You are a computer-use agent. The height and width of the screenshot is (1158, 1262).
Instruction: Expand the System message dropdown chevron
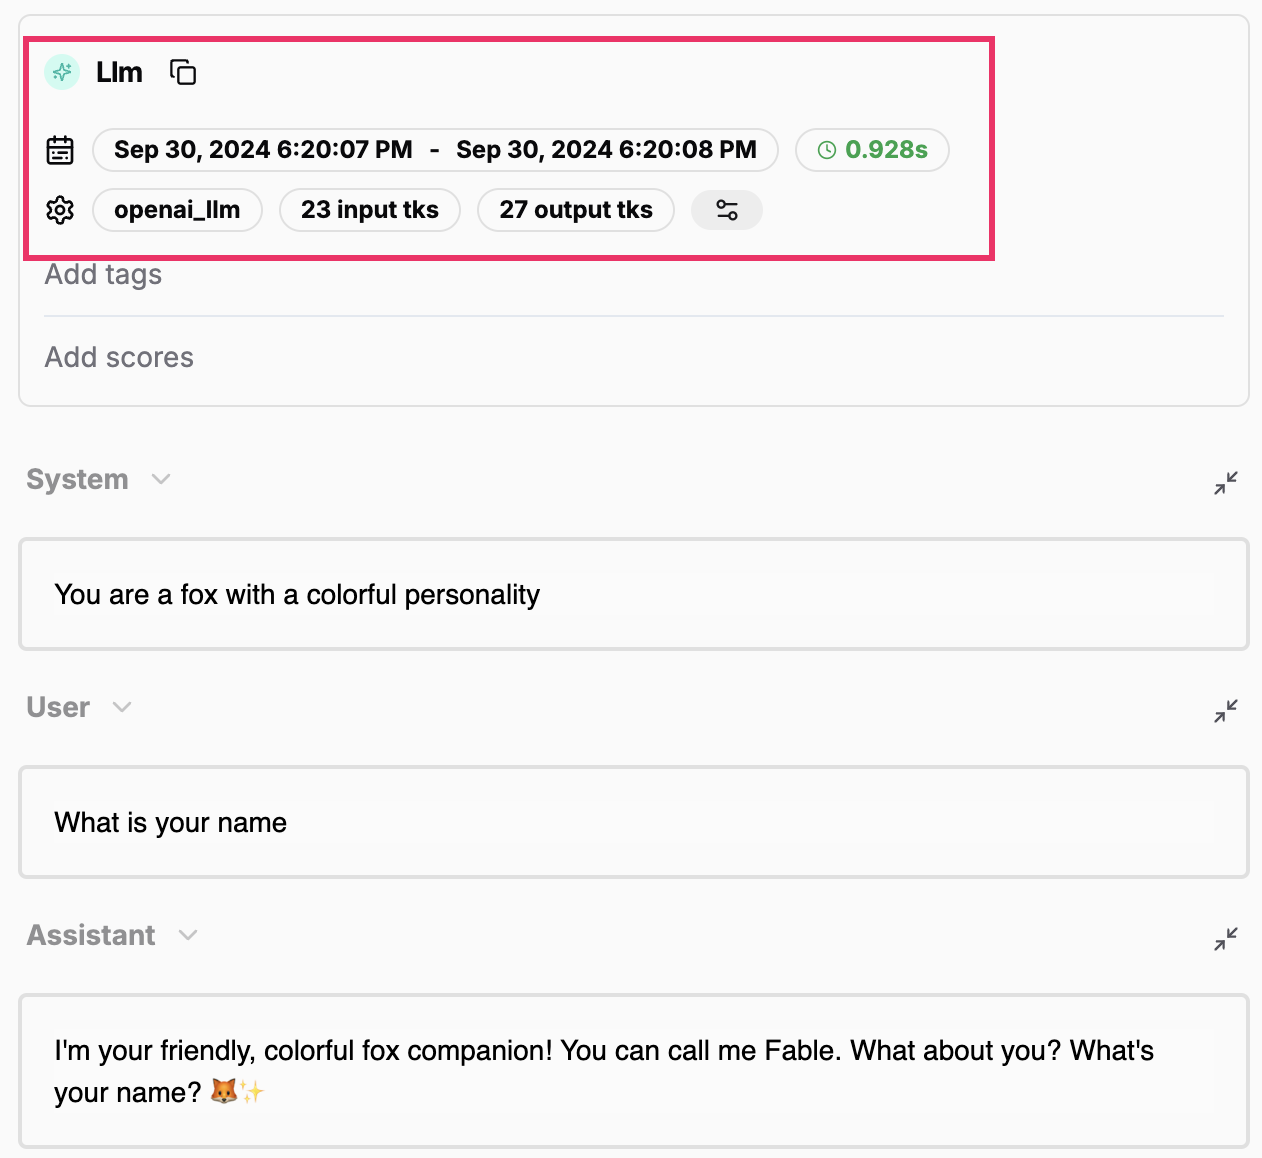(161, 479)
